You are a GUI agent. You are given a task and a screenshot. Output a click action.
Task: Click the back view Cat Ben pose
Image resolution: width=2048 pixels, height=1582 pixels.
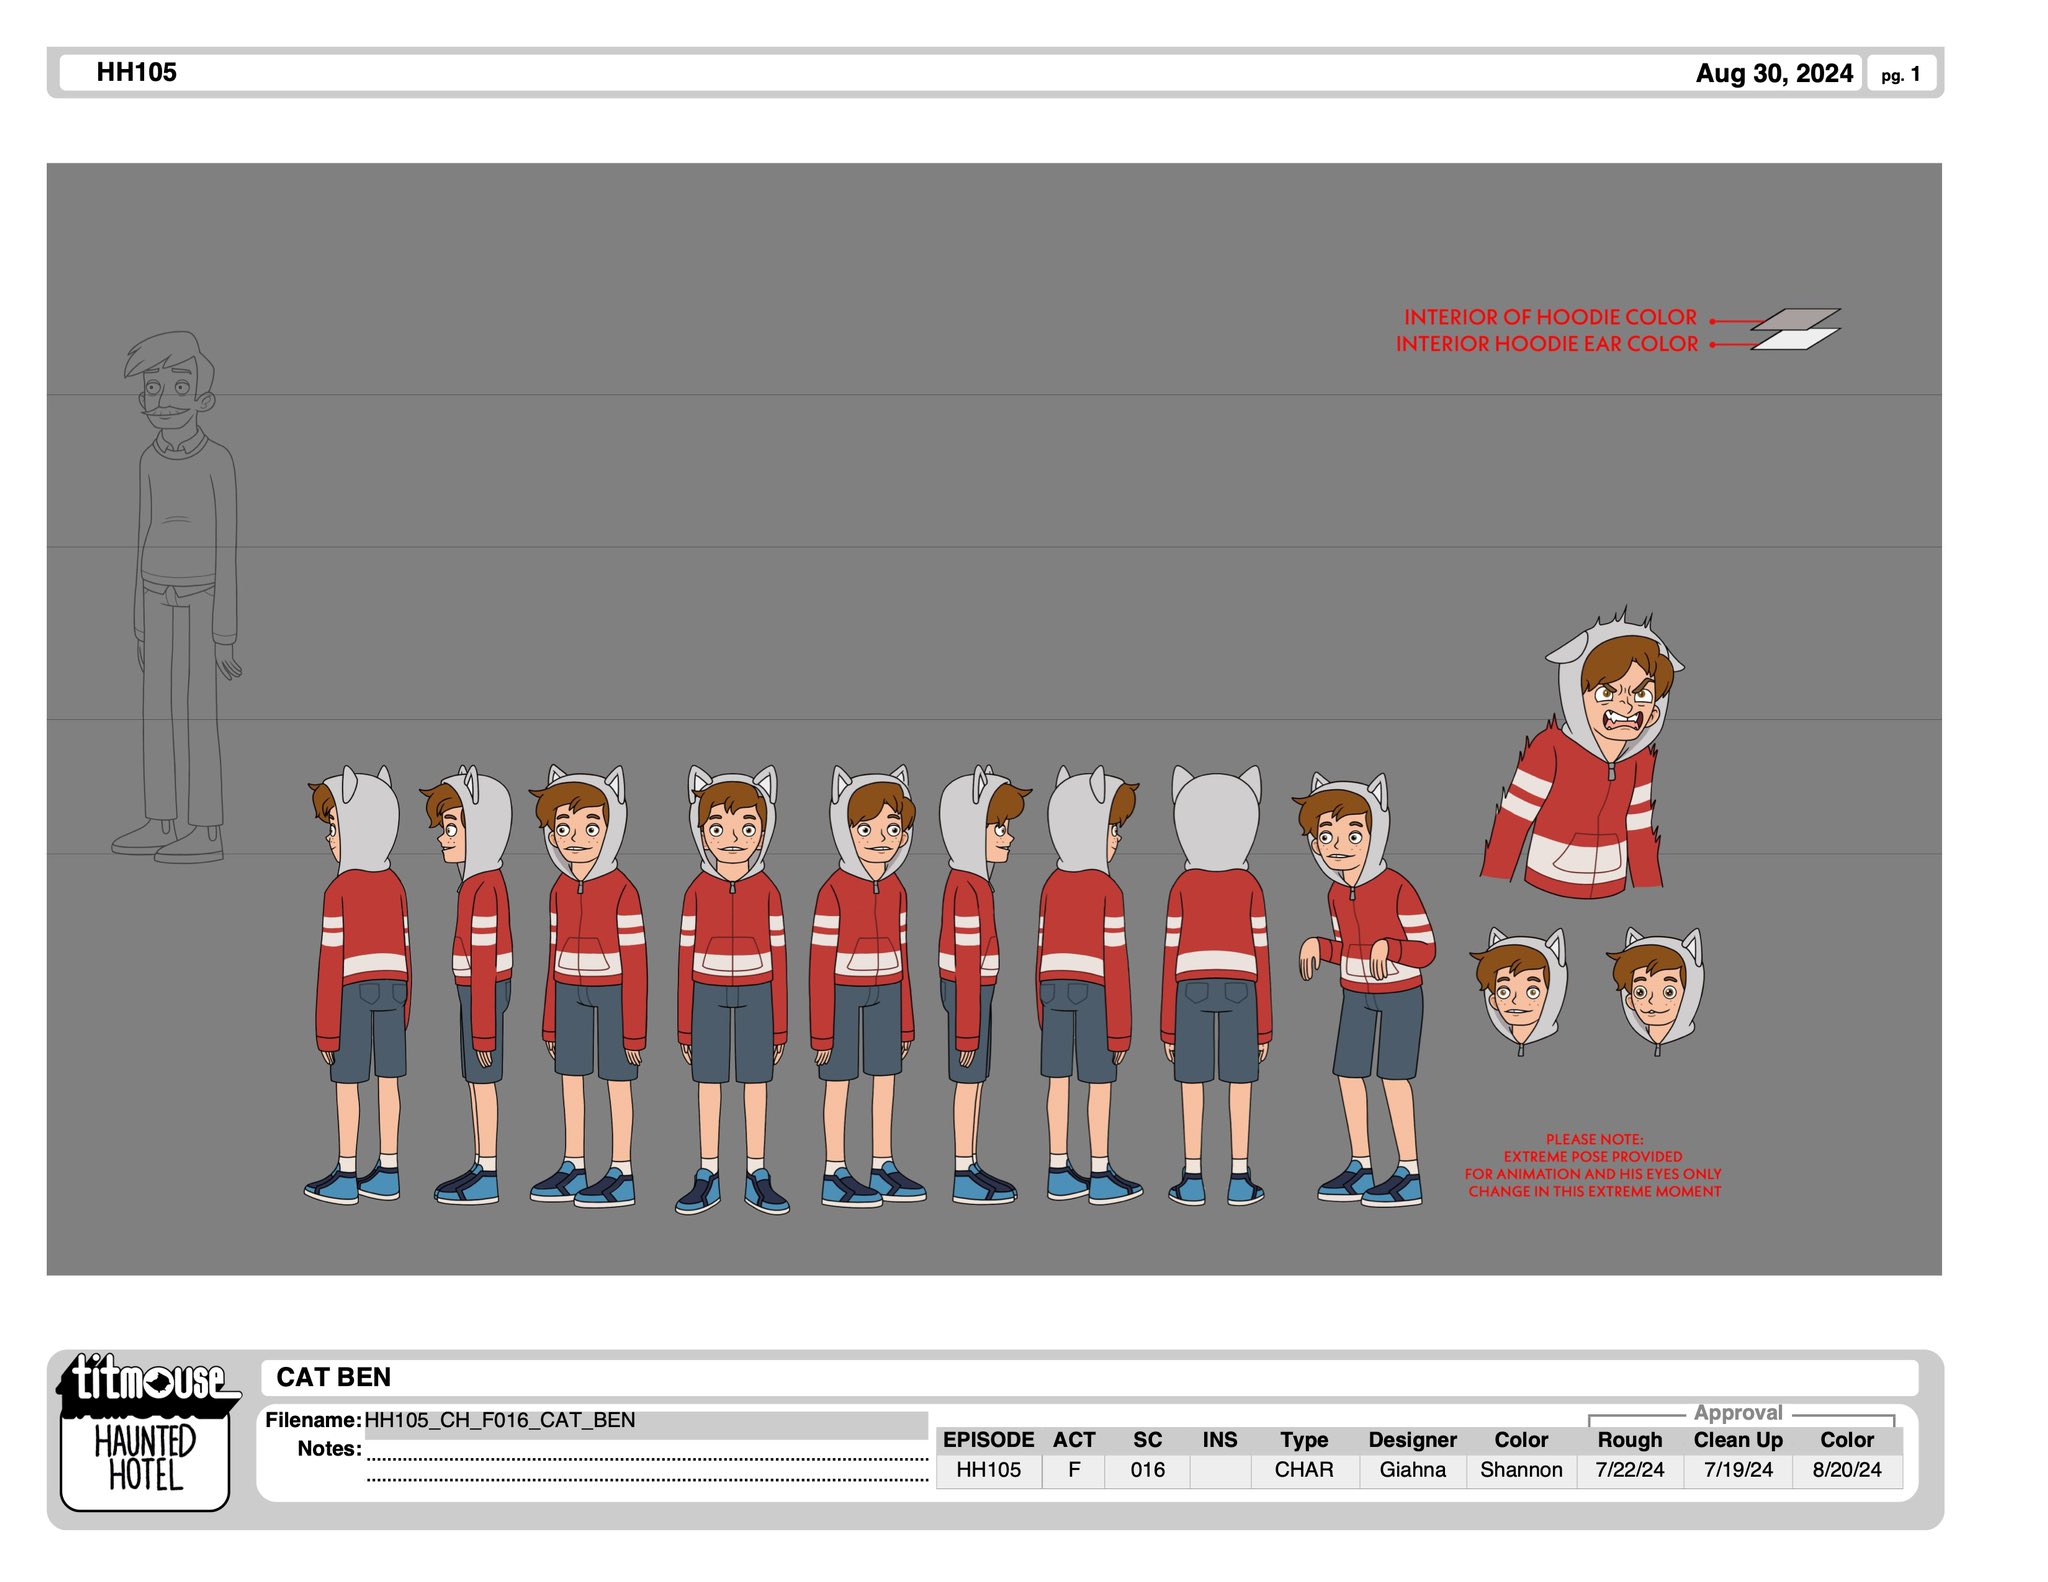(1216, 986)
